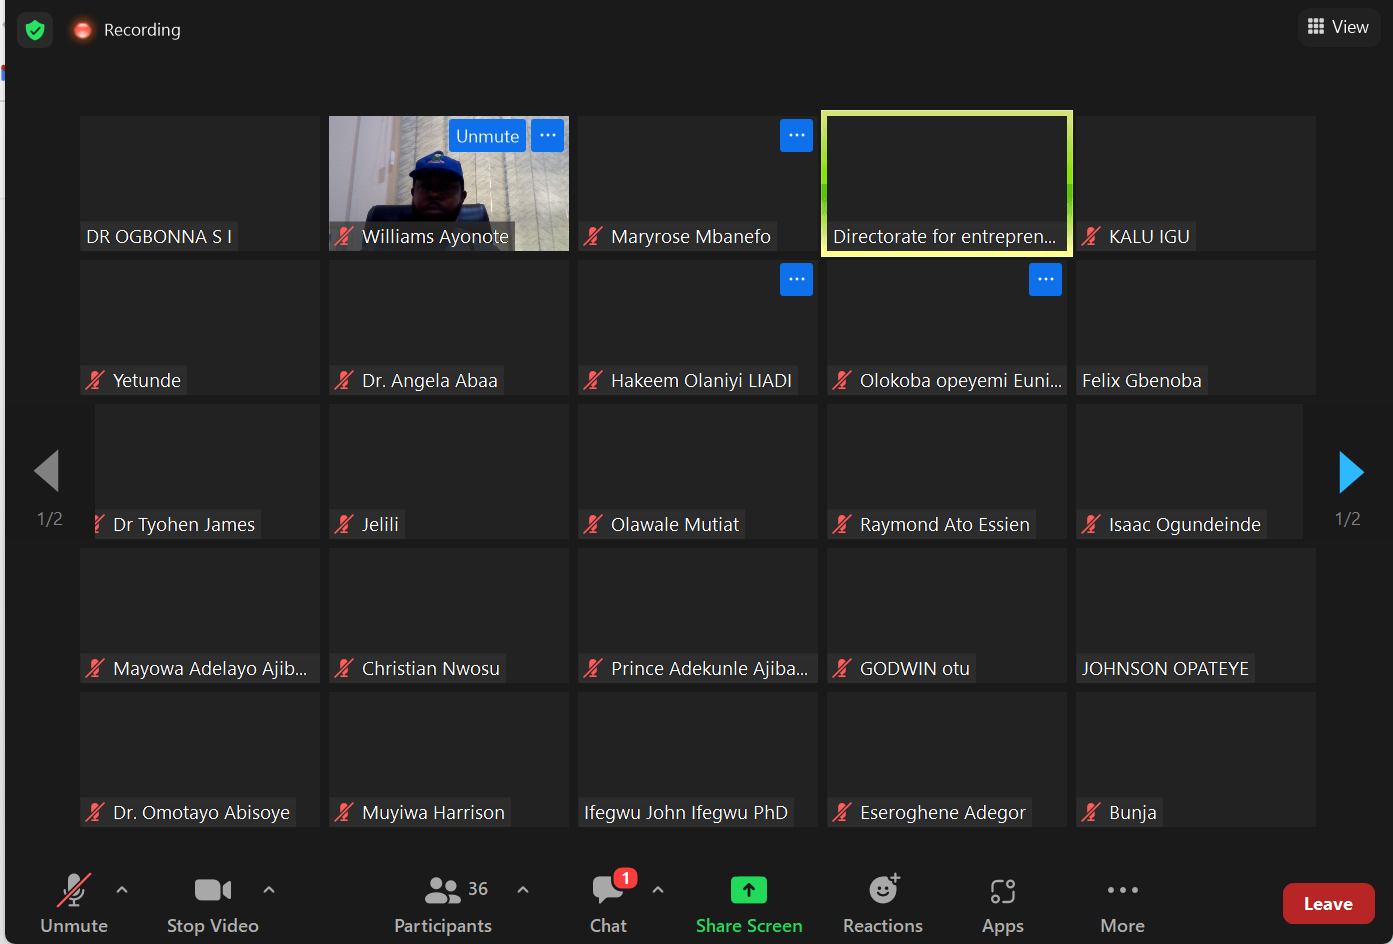This screenshot has width=1393, height=944.
Task: Click Raymond Ato Essien's muted mic icon
Action: [842, 525]
